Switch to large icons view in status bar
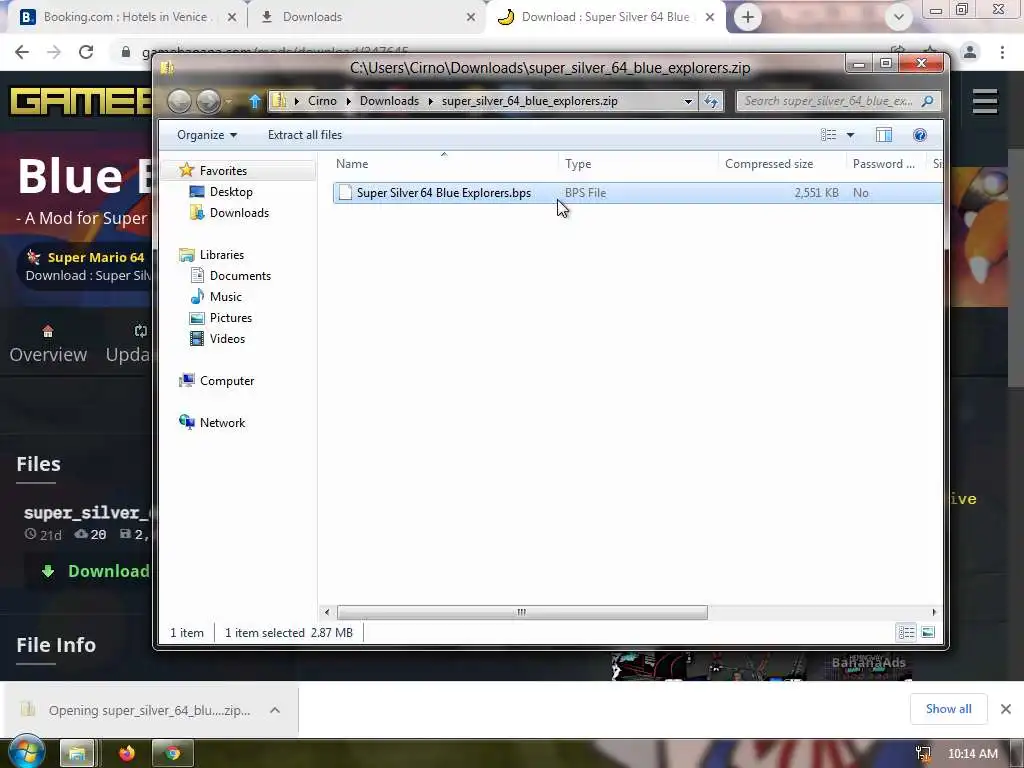The height and width of the screenshot is (768, 1024). click(x=927, y=632)
